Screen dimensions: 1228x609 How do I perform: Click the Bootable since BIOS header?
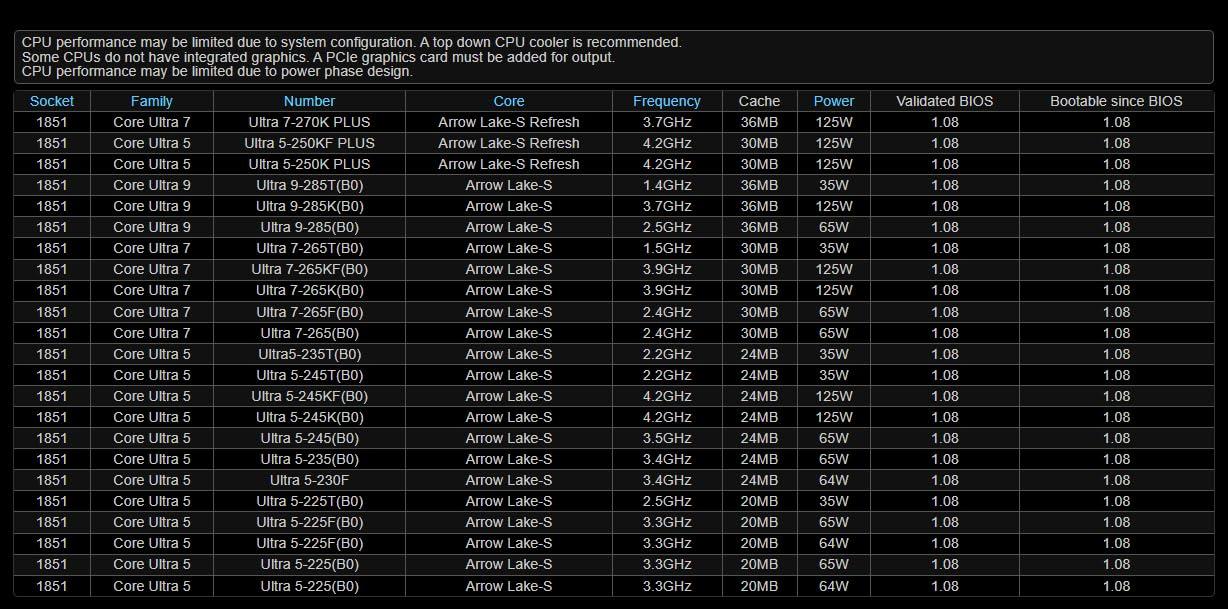[1115, 101]
